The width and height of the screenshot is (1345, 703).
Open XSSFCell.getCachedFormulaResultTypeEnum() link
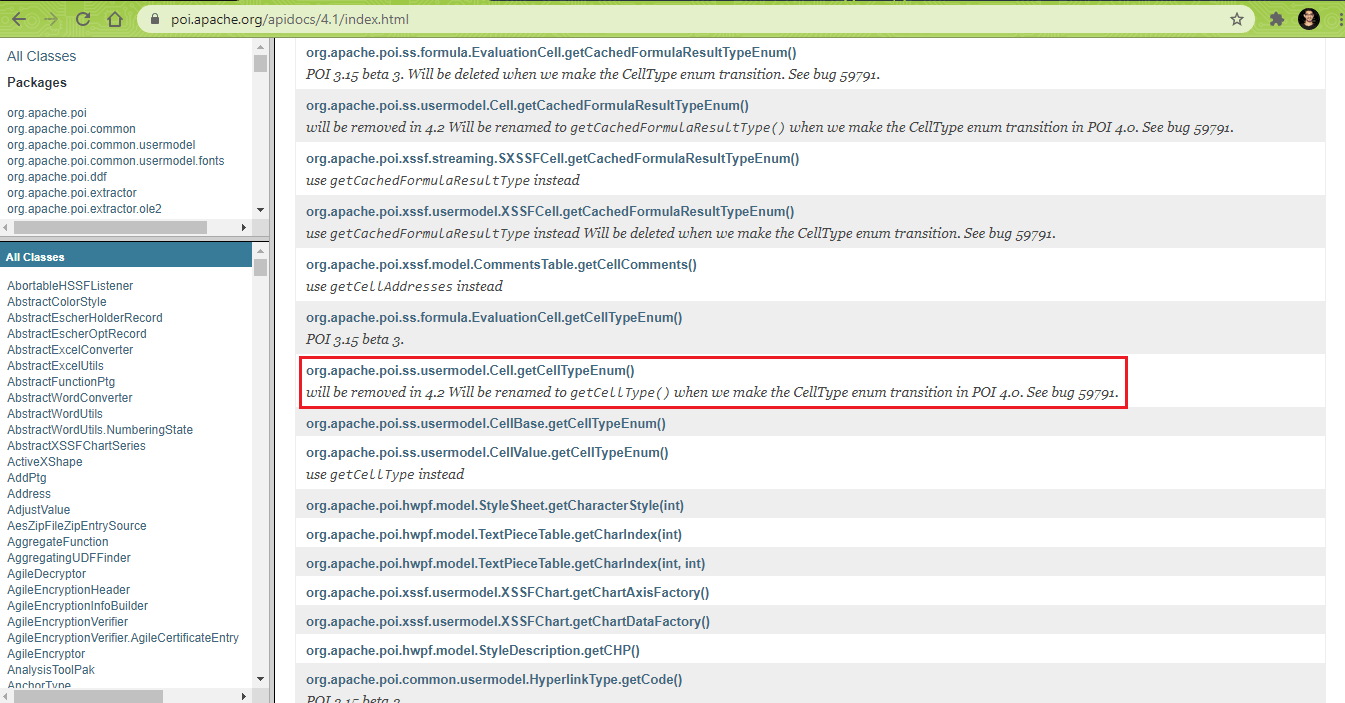[x=550, y=211]
